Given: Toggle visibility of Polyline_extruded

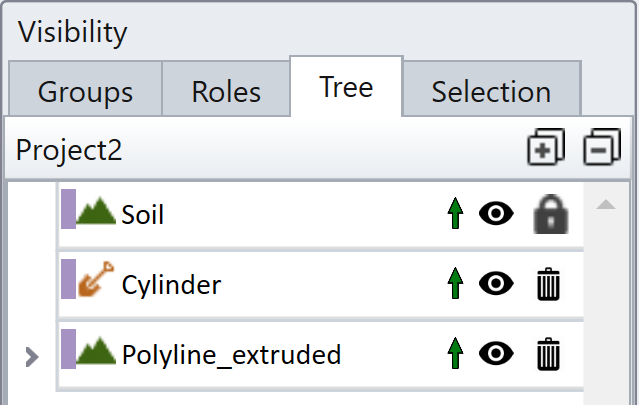Looking at the screenshot, I should pos(496,354).
